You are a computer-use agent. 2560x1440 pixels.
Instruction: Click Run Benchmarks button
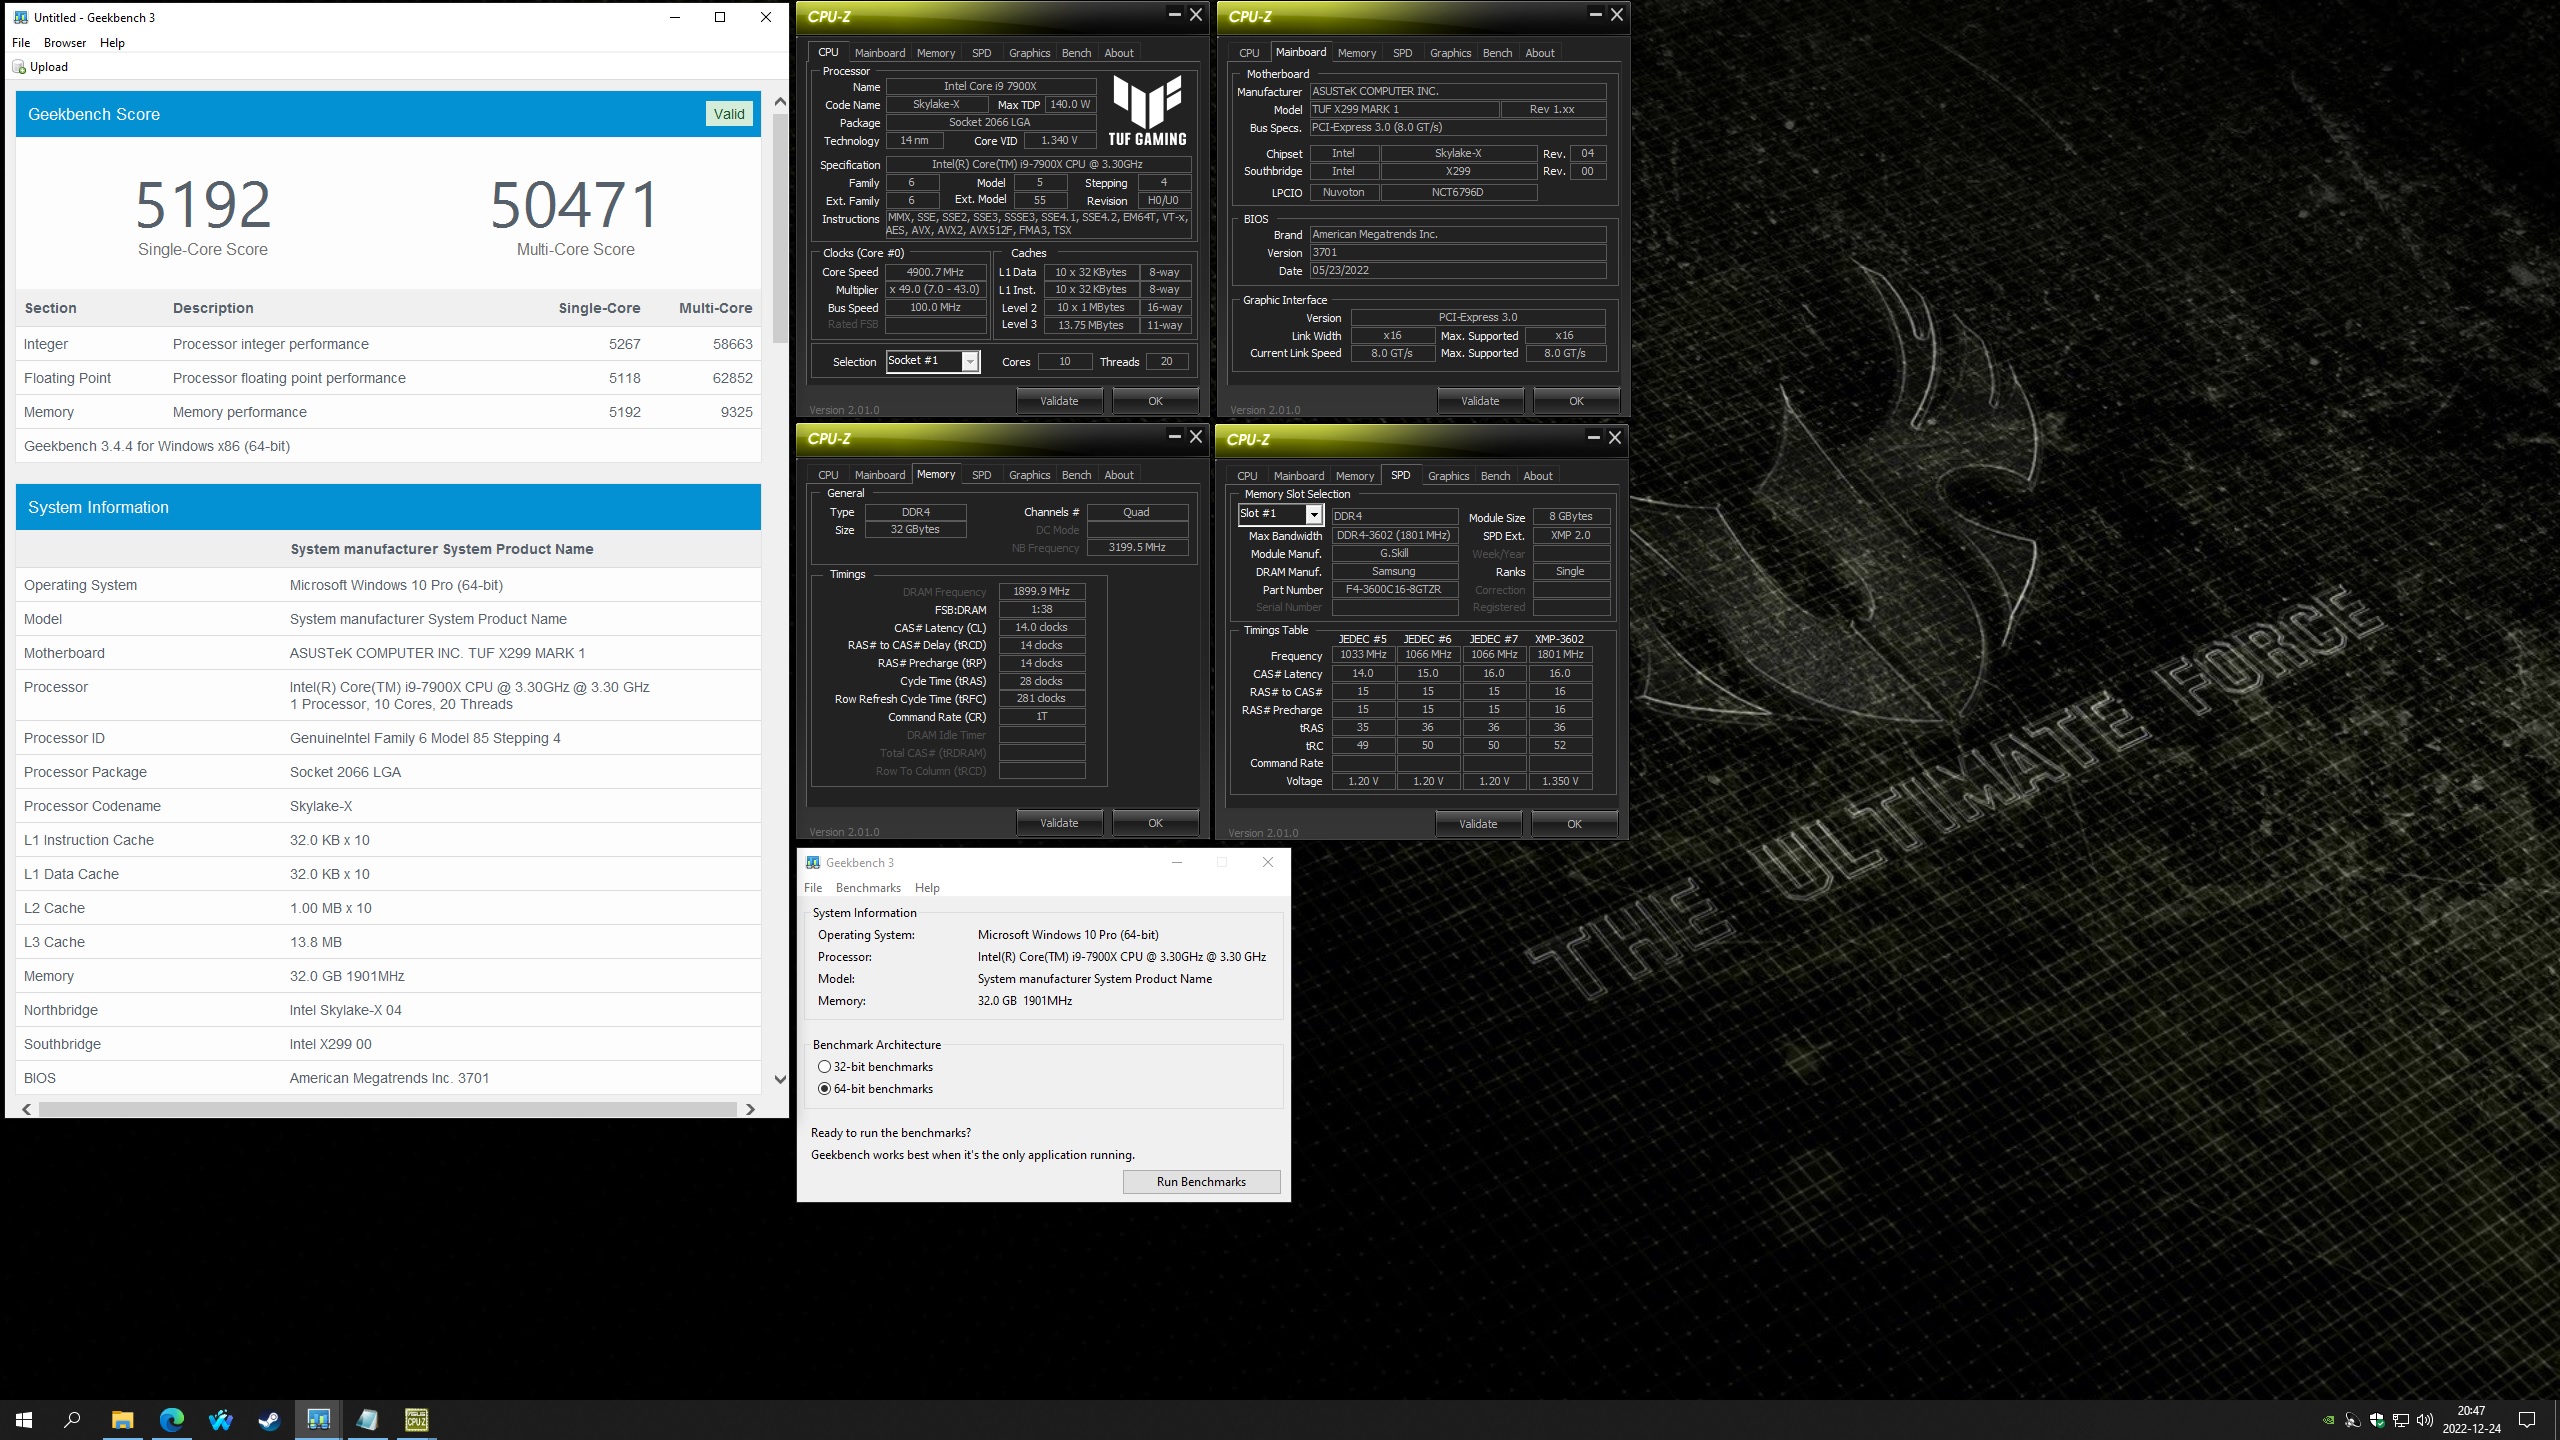(1201, 1182)
